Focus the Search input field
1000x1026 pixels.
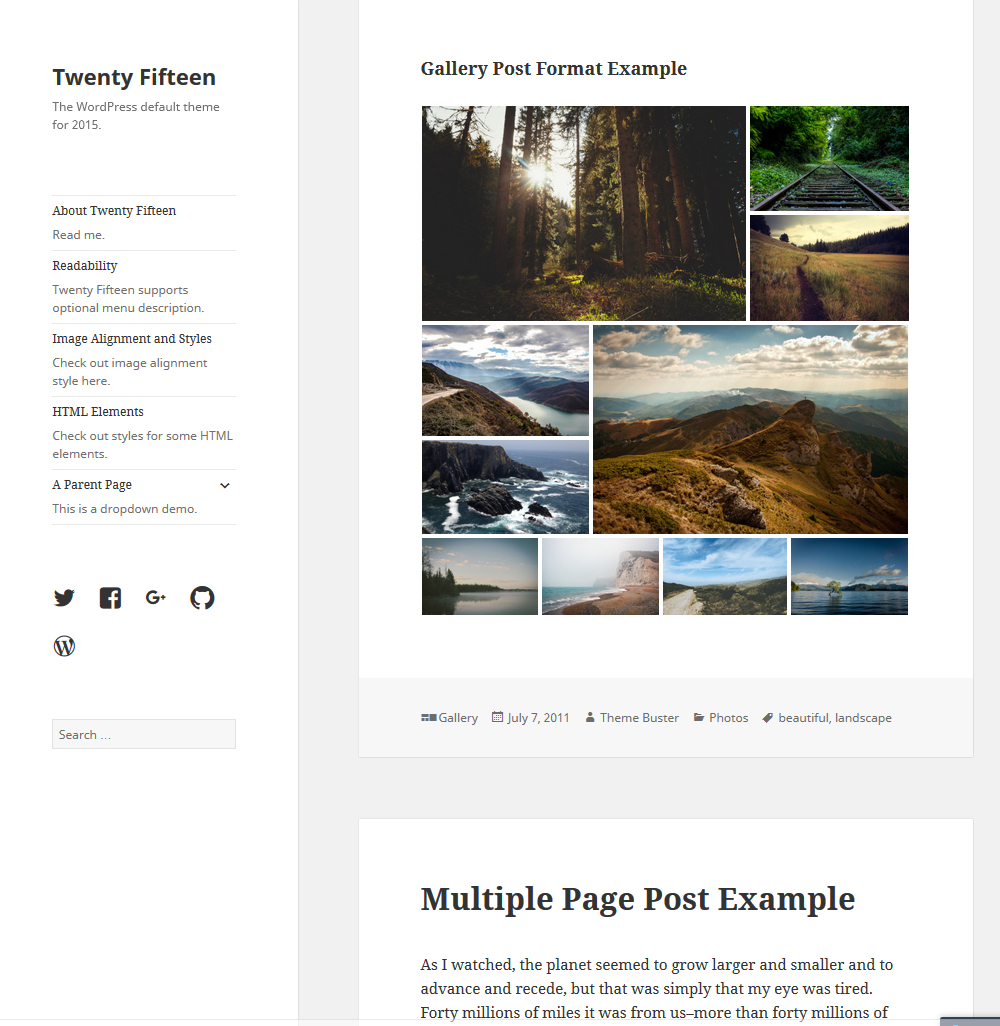click(x=144, y=734)
